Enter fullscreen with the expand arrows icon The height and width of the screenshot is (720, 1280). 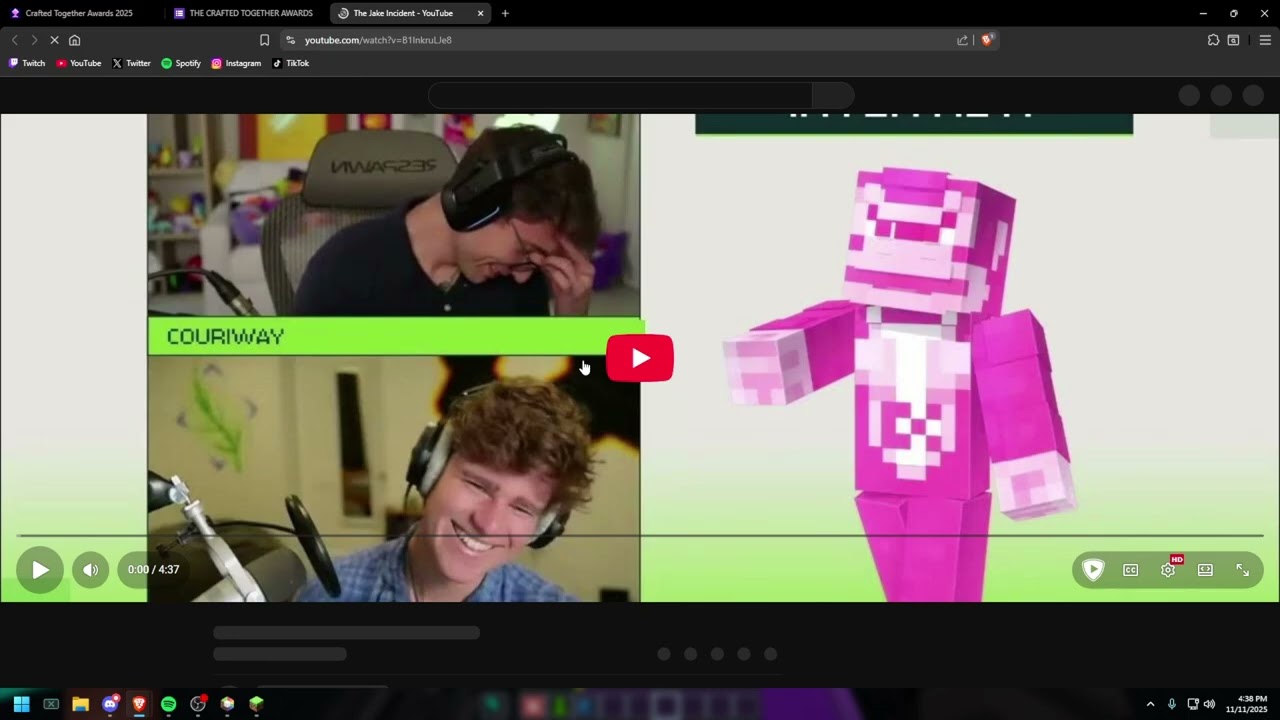pyautogui.click(x=1242, y=570)
